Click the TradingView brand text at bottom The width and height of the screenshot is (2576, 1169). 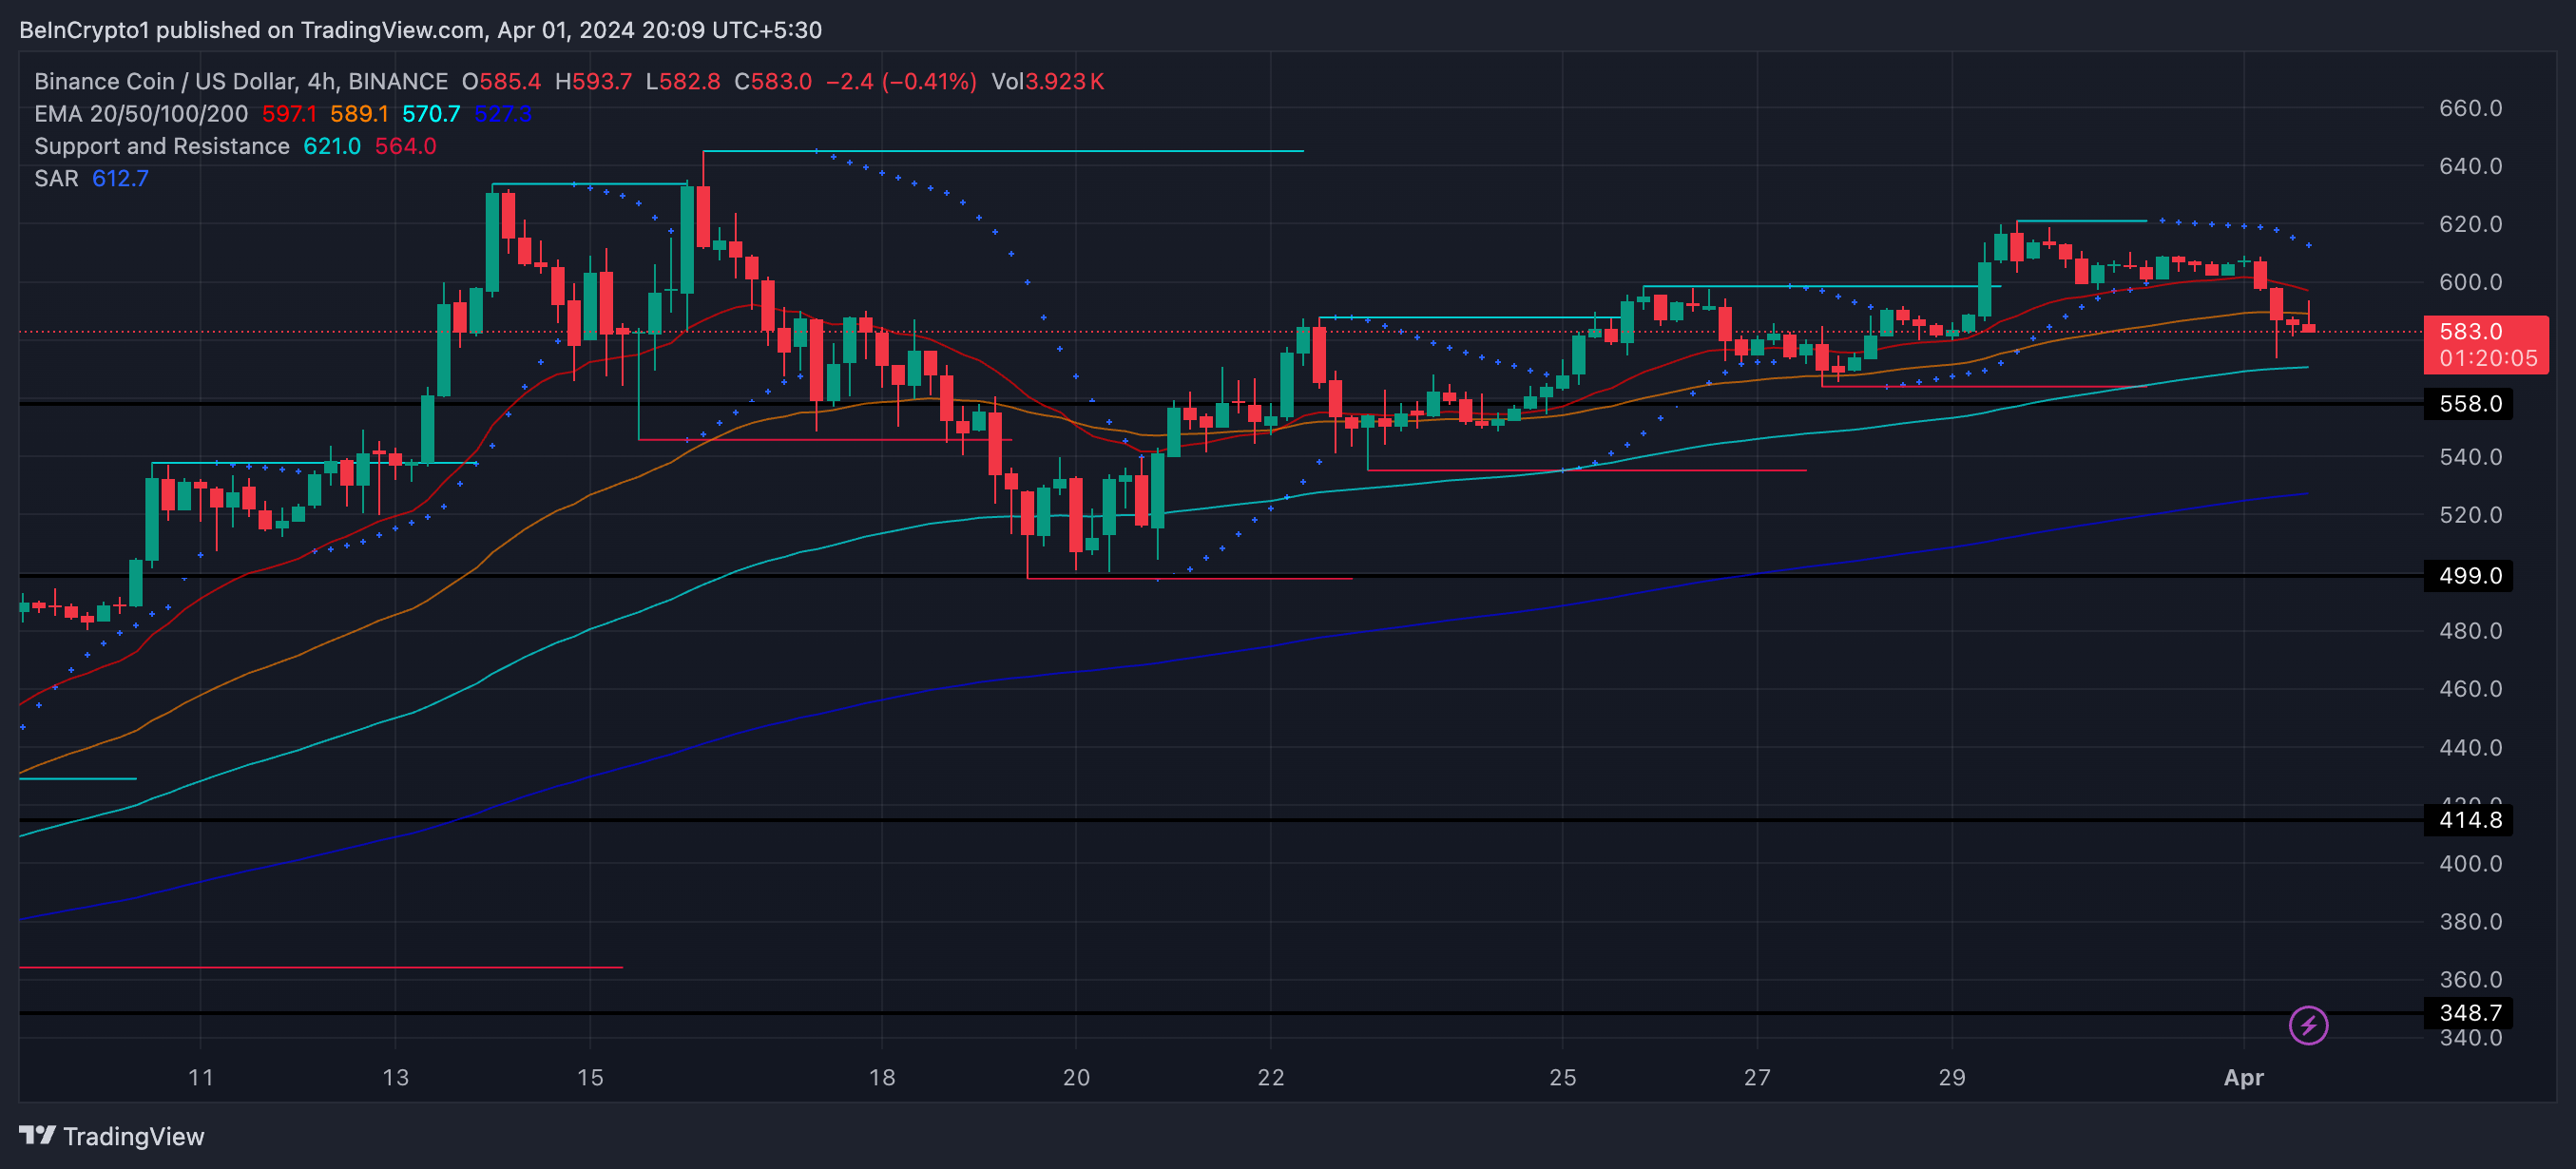point(133,1136)
